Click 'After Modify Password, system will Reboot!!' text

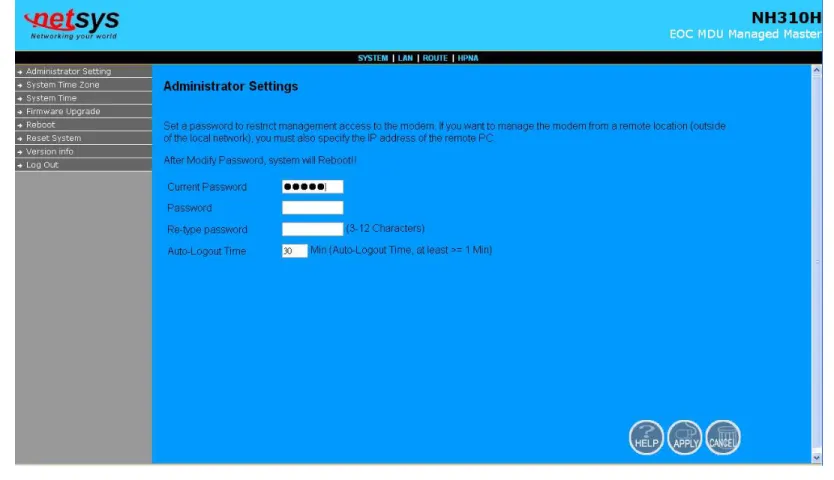pos(260,160)
